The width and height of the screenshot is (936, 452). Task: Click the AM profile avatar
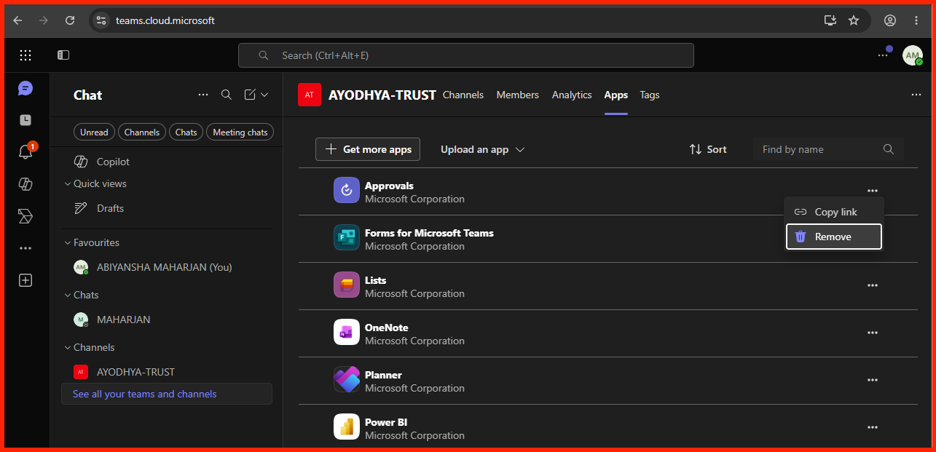(x=912, y=56)
